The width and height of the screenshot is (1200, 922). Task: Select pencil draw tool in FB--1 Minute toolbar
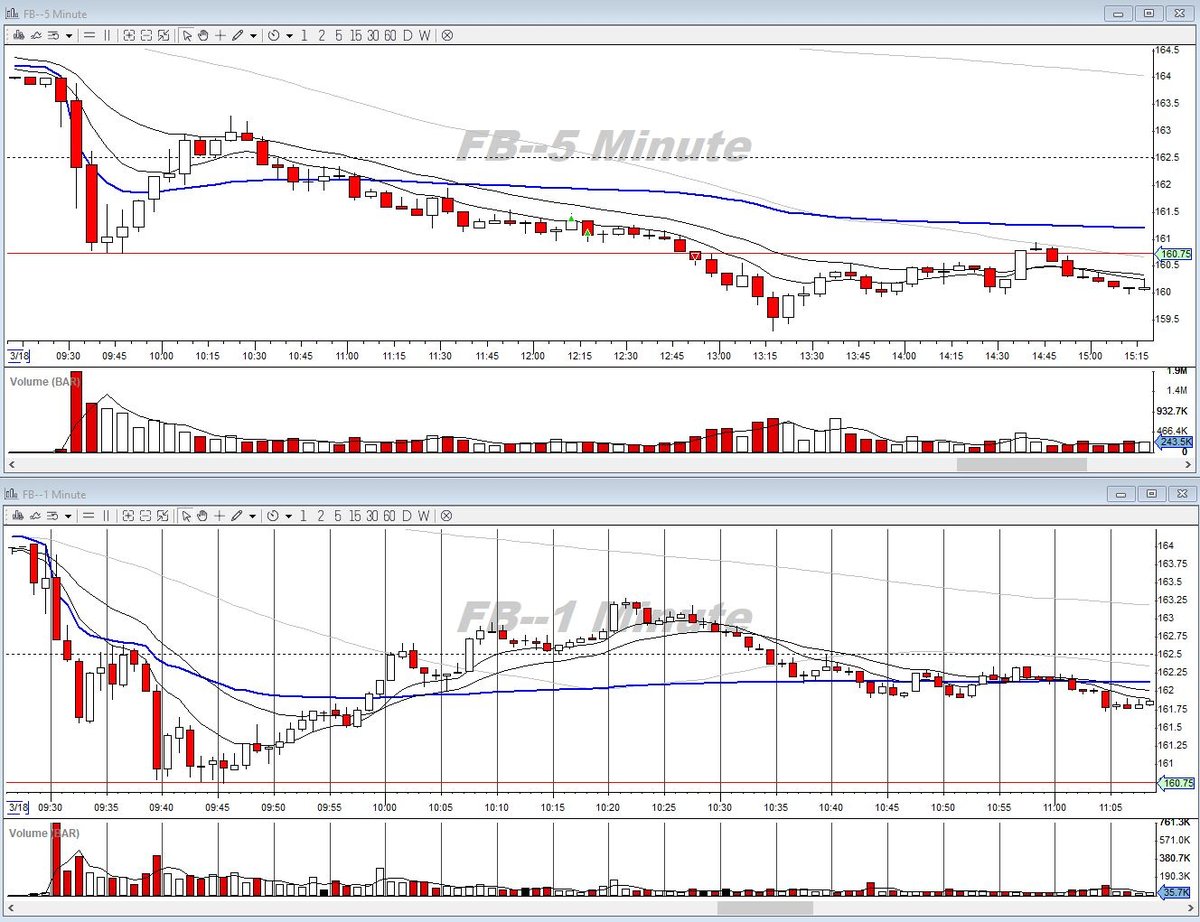click(x=238, y=516)
